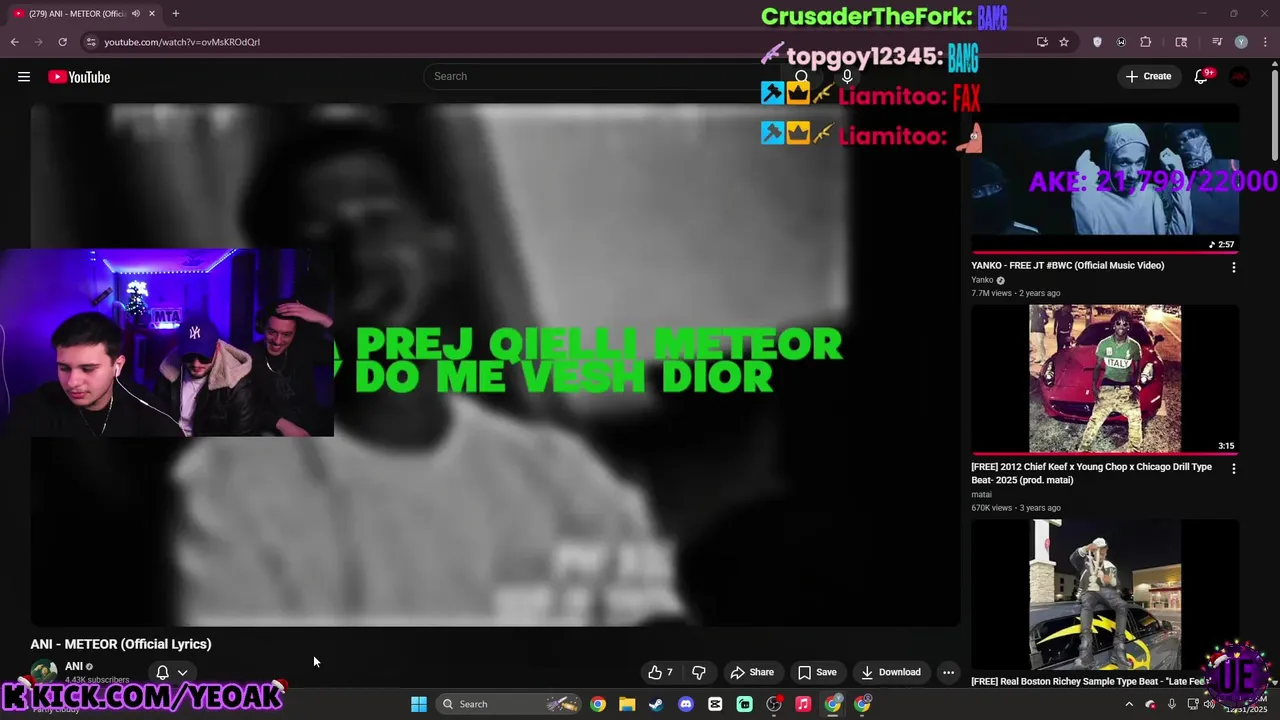Bookmark this page with the star icon
1280x720 pixels.
pyautogui.click(x=1064, y=42)
